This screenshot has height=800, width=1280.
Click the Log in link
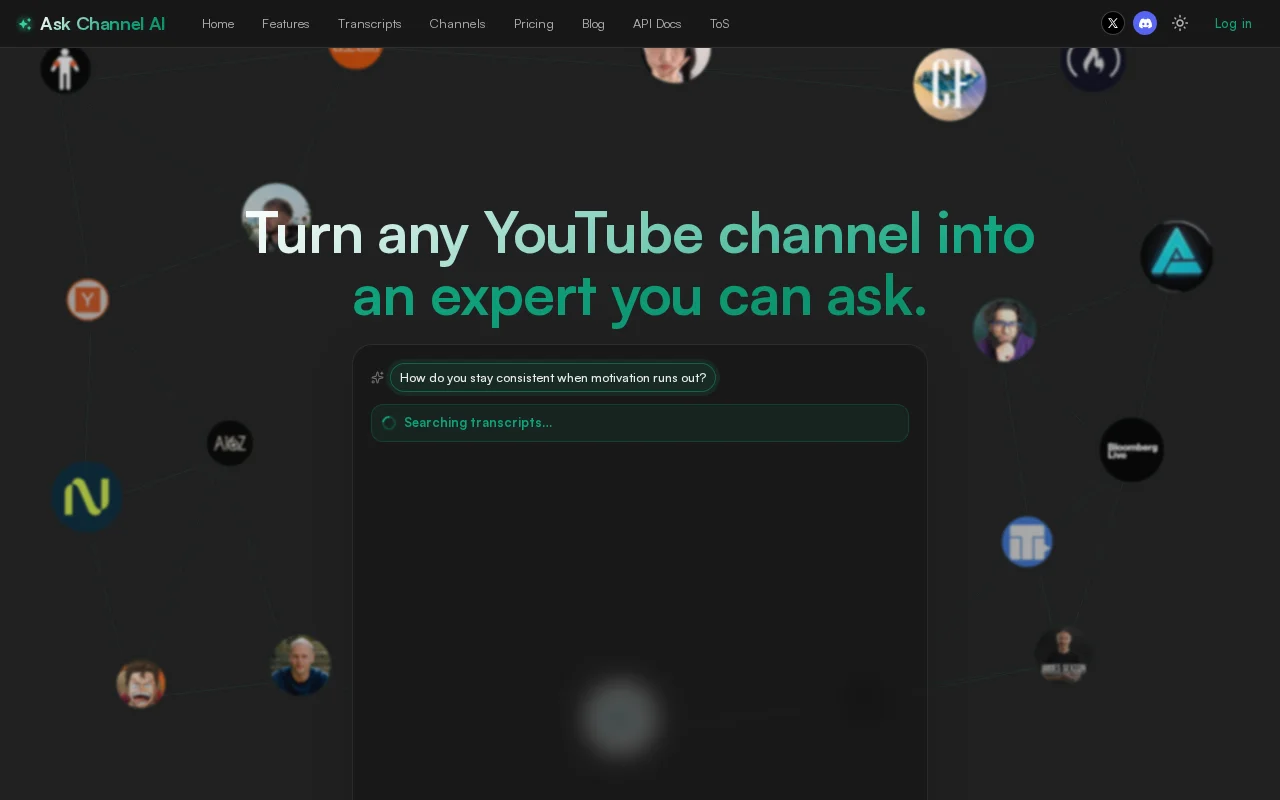coord(1233,24)
